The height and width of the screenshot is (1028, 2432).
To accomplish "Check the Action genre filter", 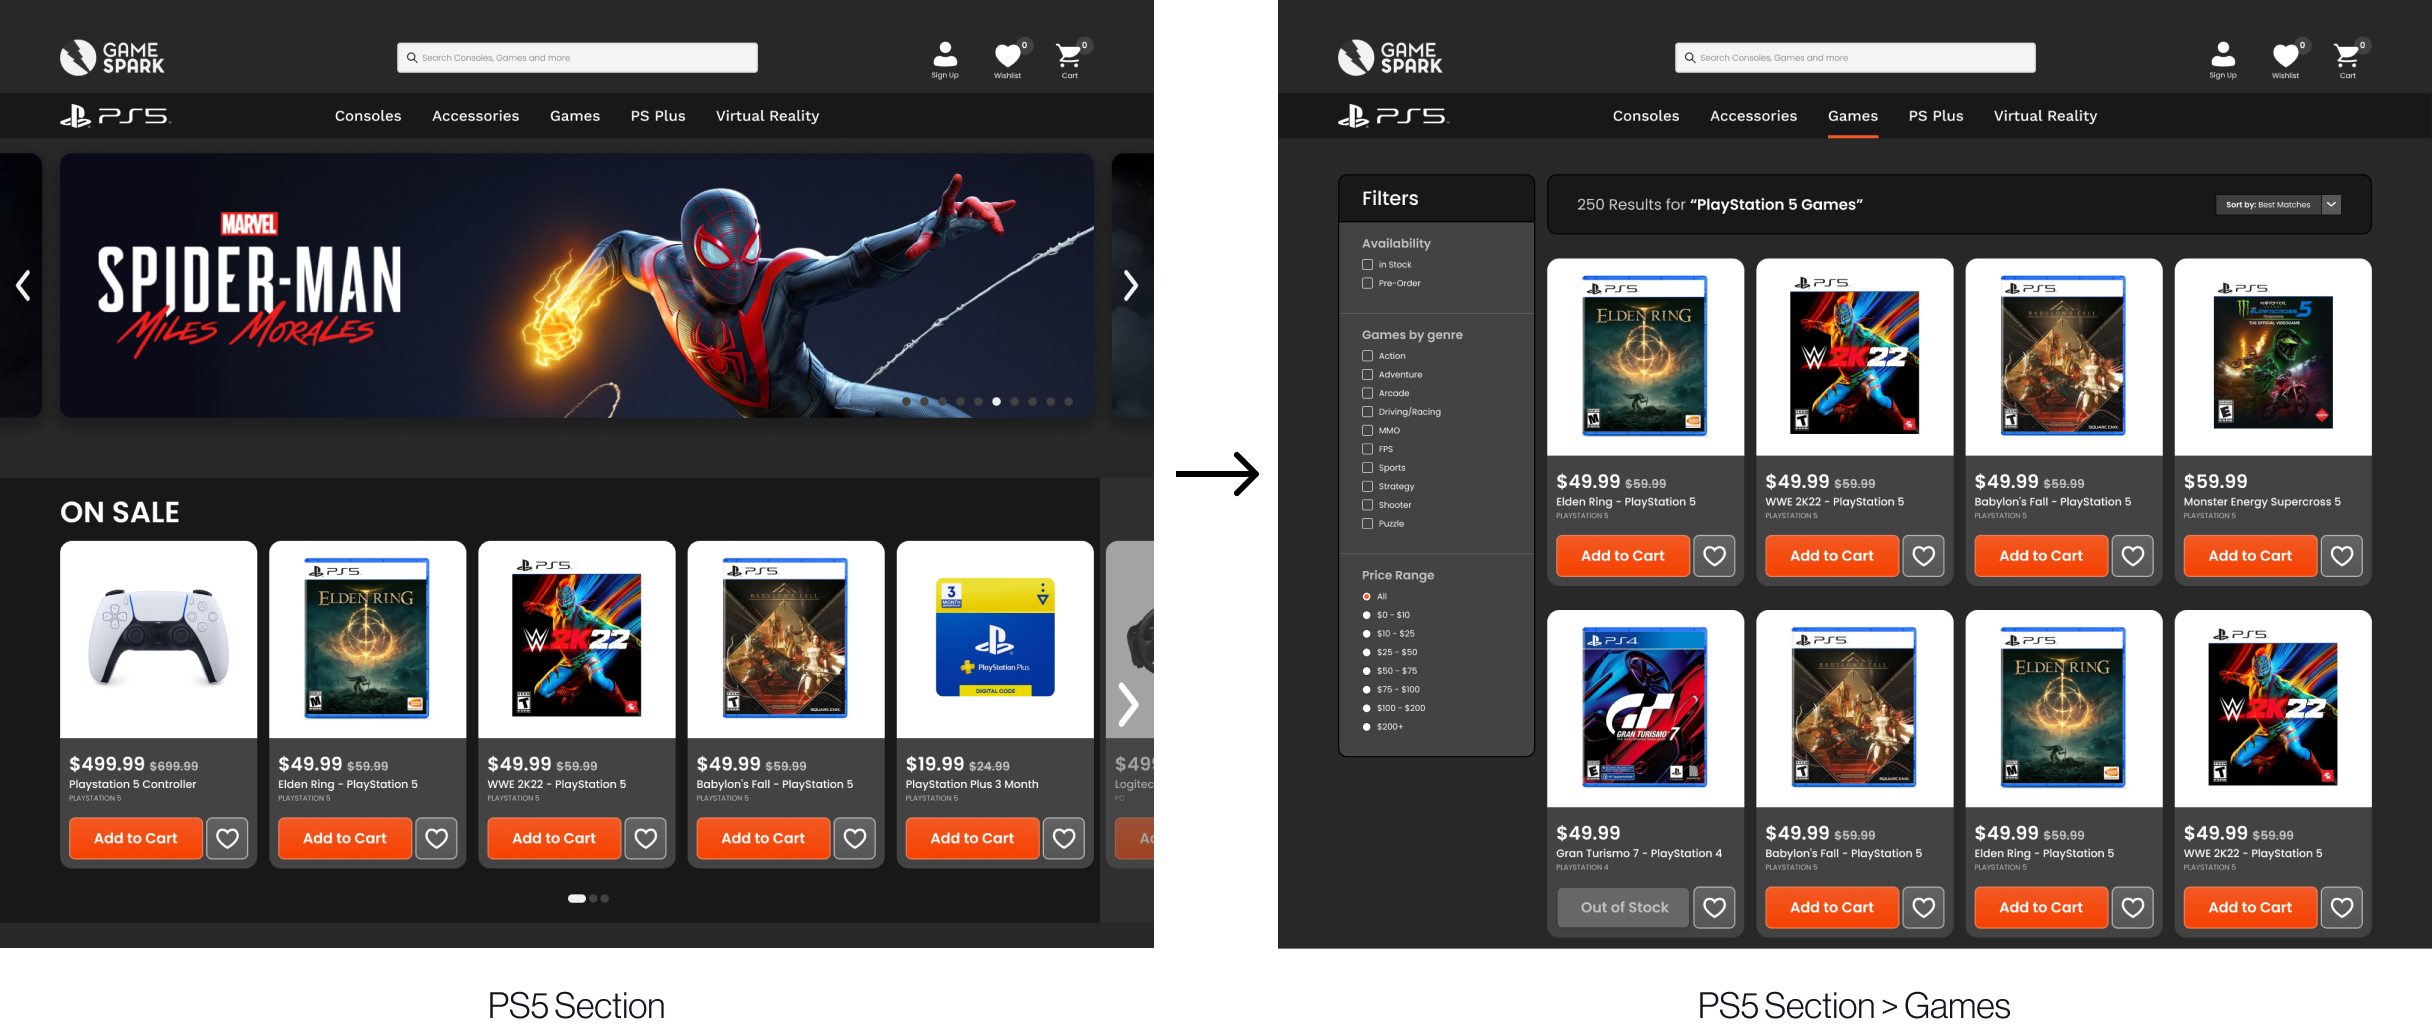I will click(1367, 356).
